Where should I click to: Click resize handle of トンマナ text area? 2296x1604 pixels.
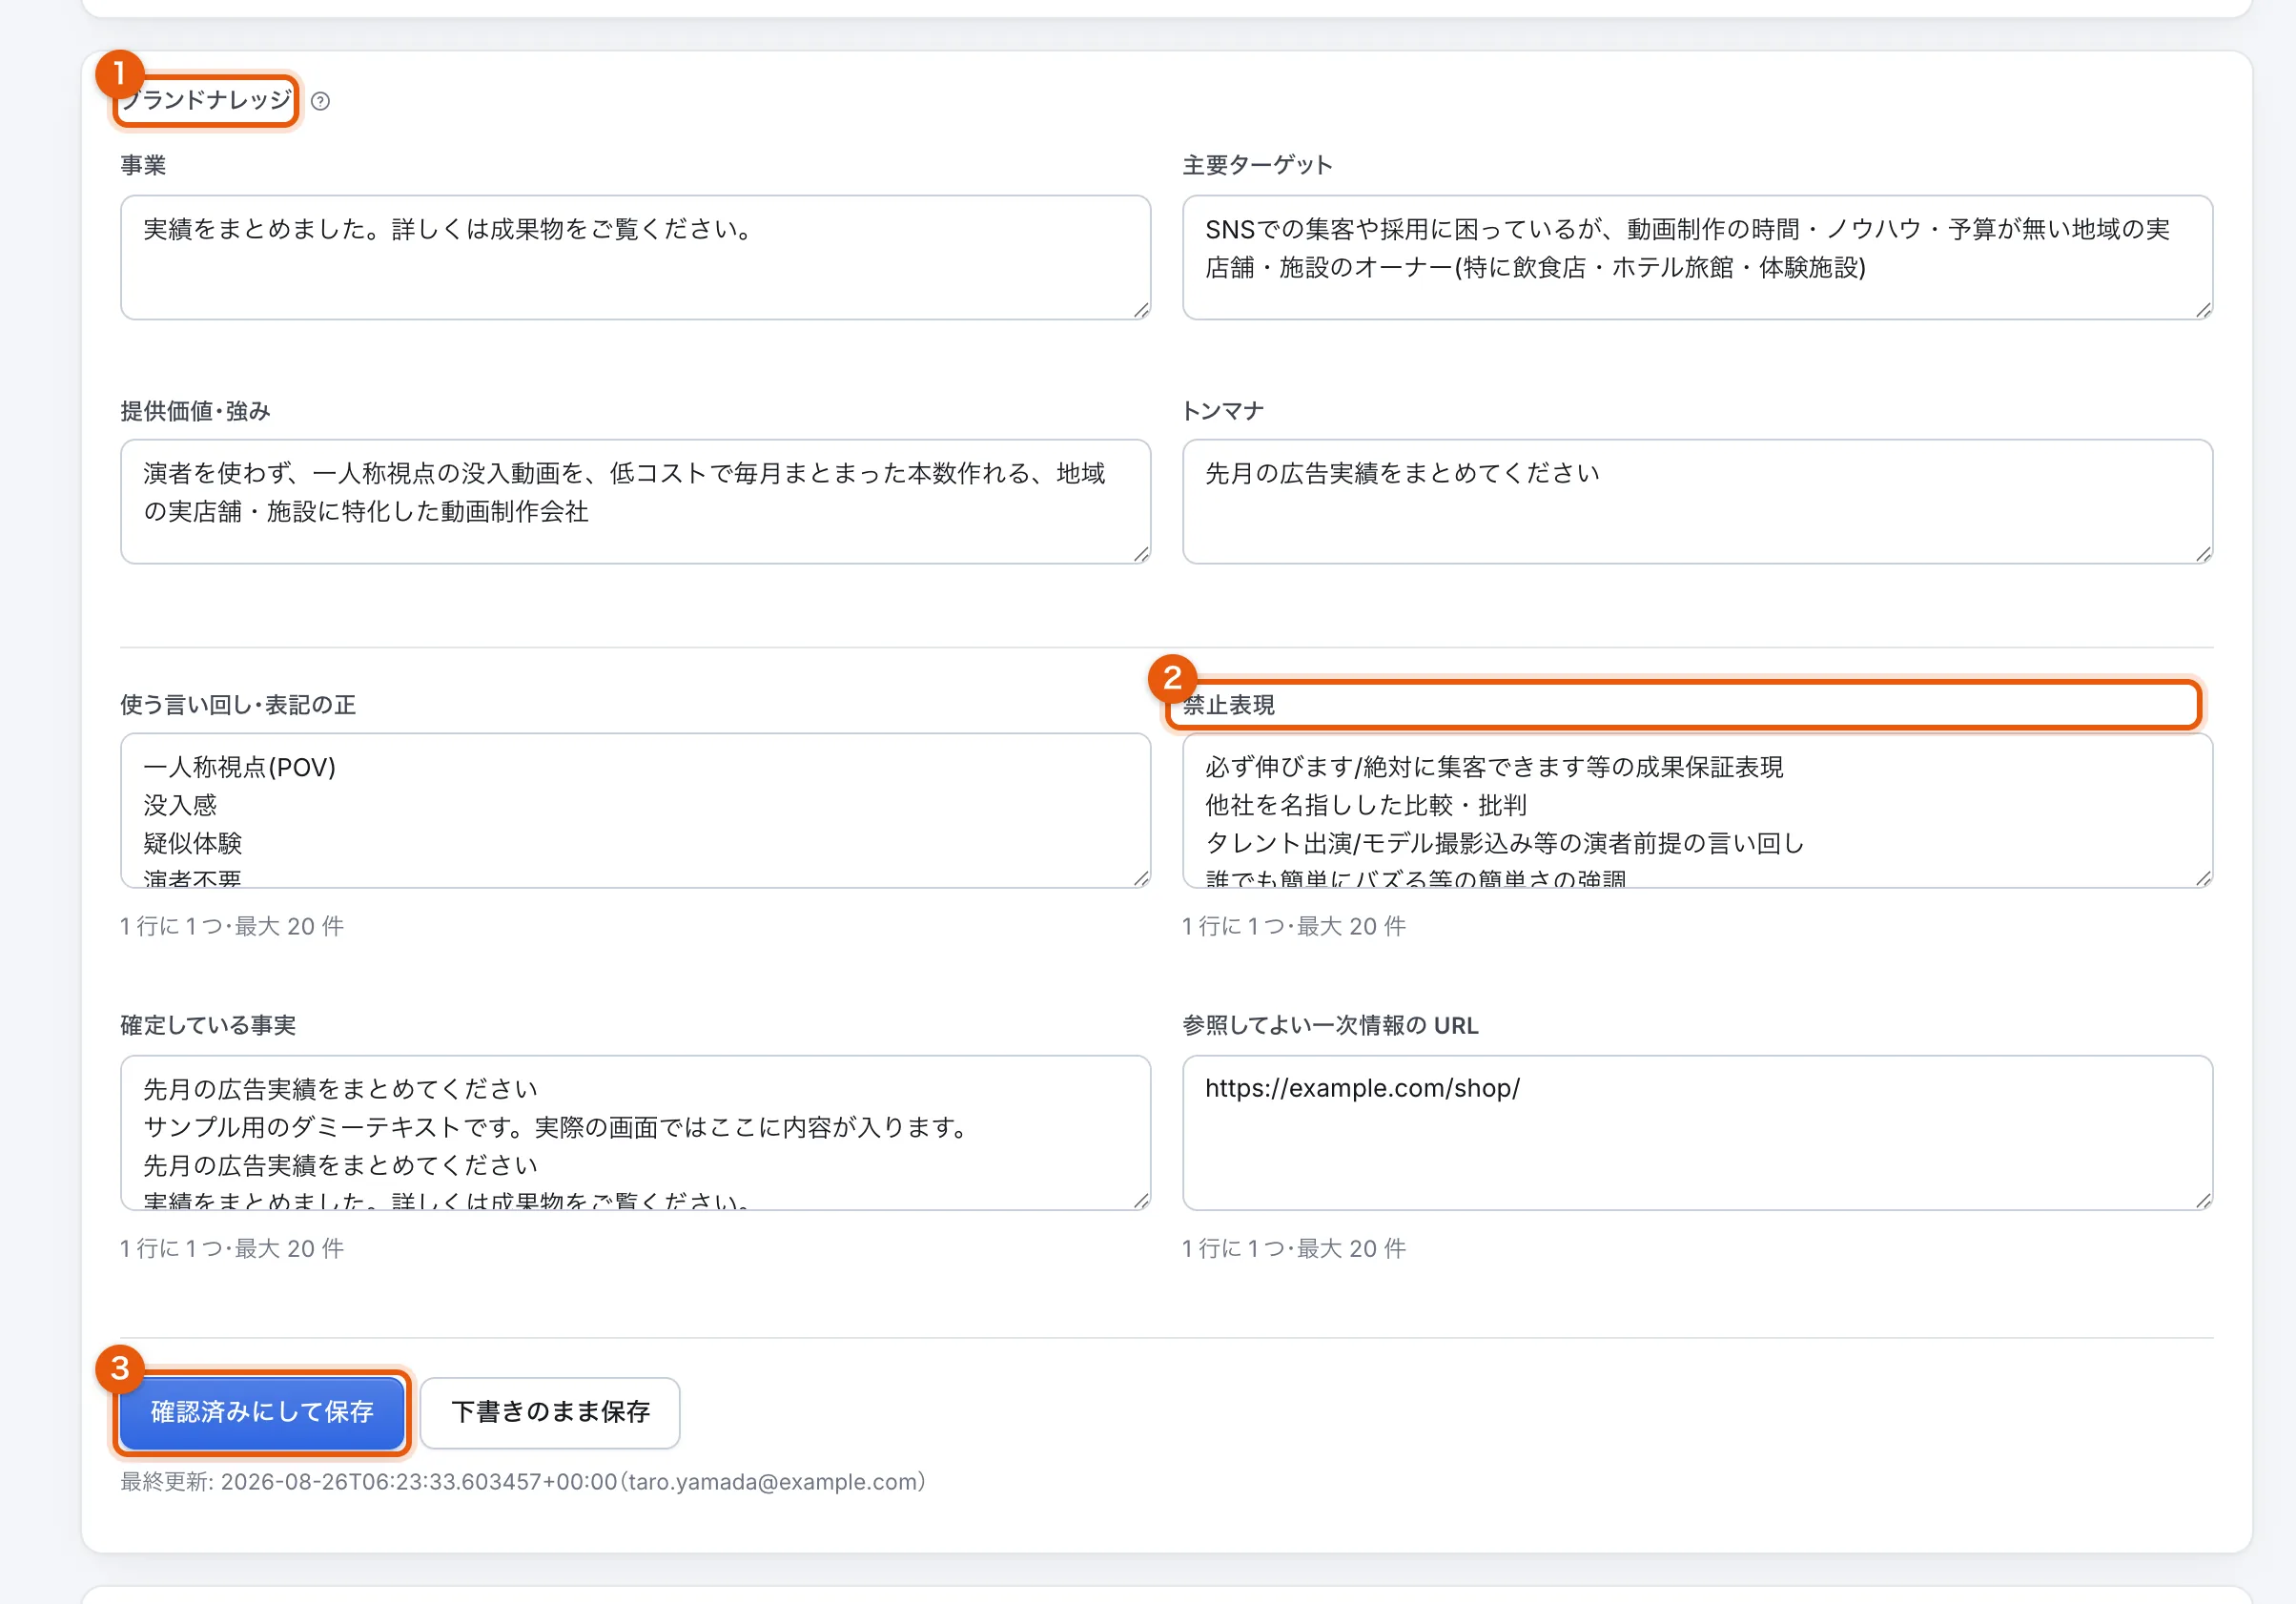tap(2203, 554)
